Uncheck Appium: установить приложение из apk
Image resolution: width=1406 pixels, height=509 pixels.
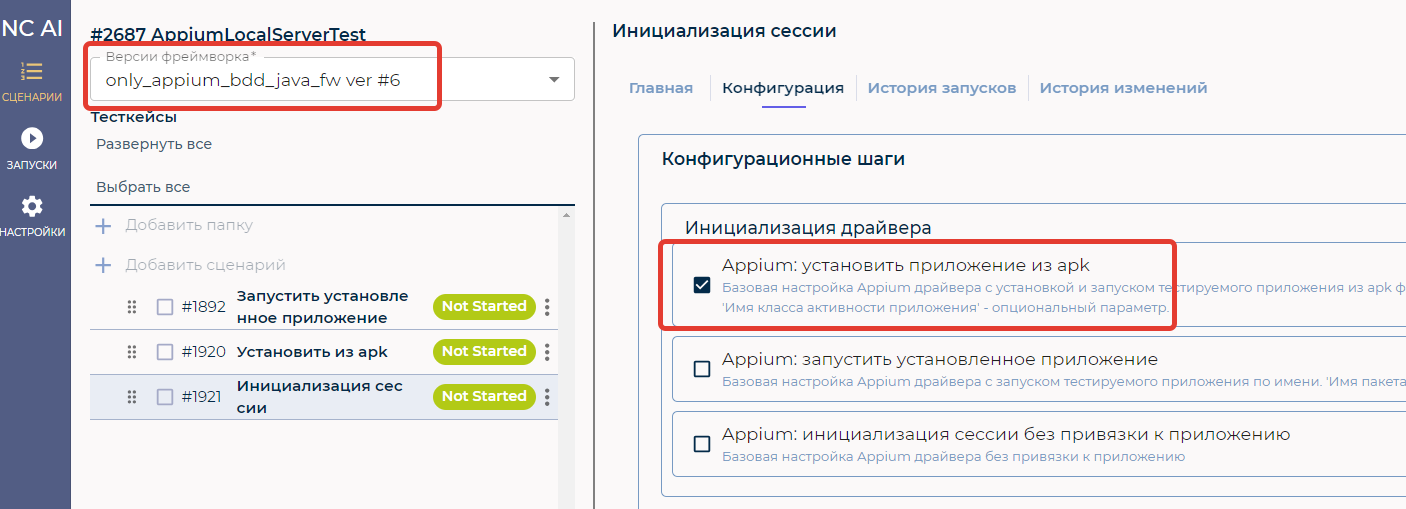click(x=702, y=285)
